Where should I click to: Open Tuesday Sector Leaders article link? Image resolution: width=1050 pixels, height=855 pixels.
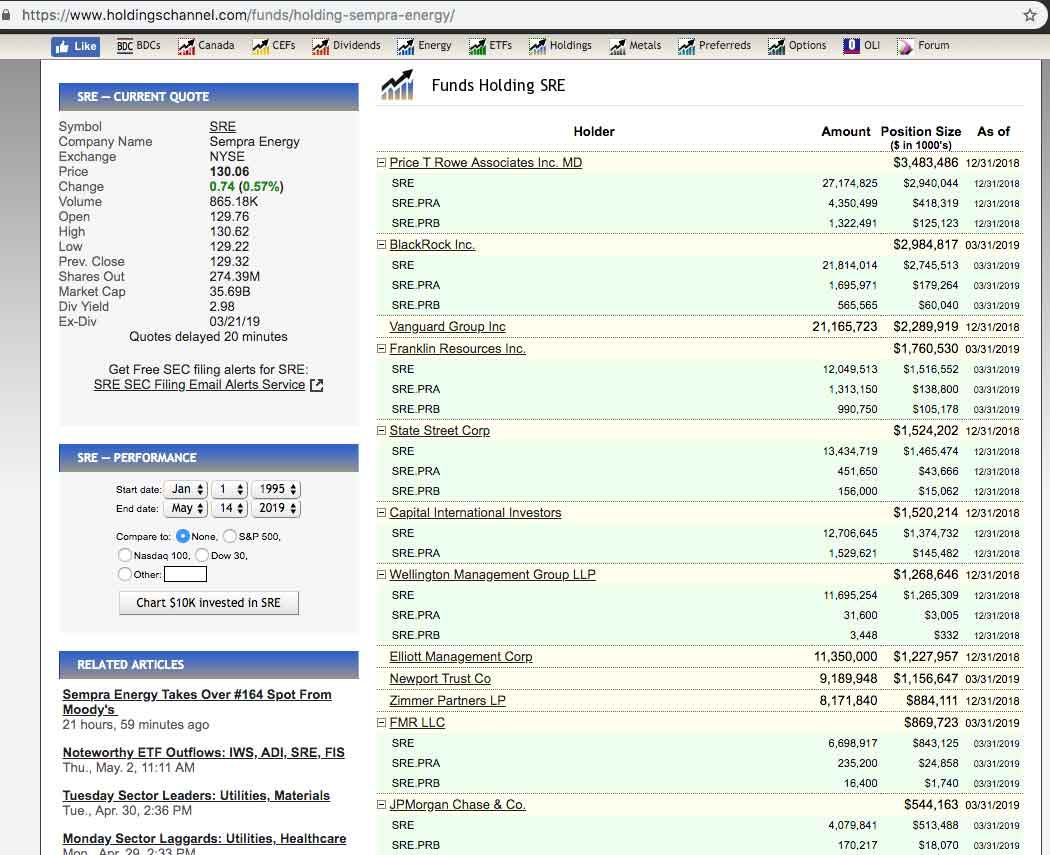pyautogui.click(x=196, y=795)
